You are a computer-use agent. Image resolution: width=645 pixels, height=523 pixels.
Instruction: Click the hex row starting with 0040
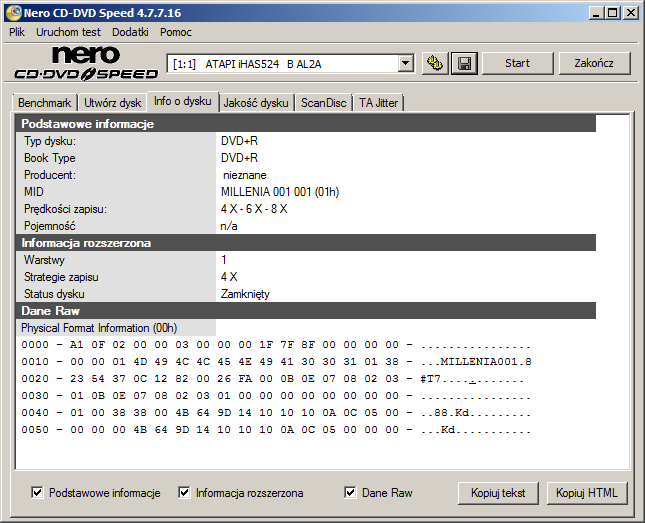[276, 412]
